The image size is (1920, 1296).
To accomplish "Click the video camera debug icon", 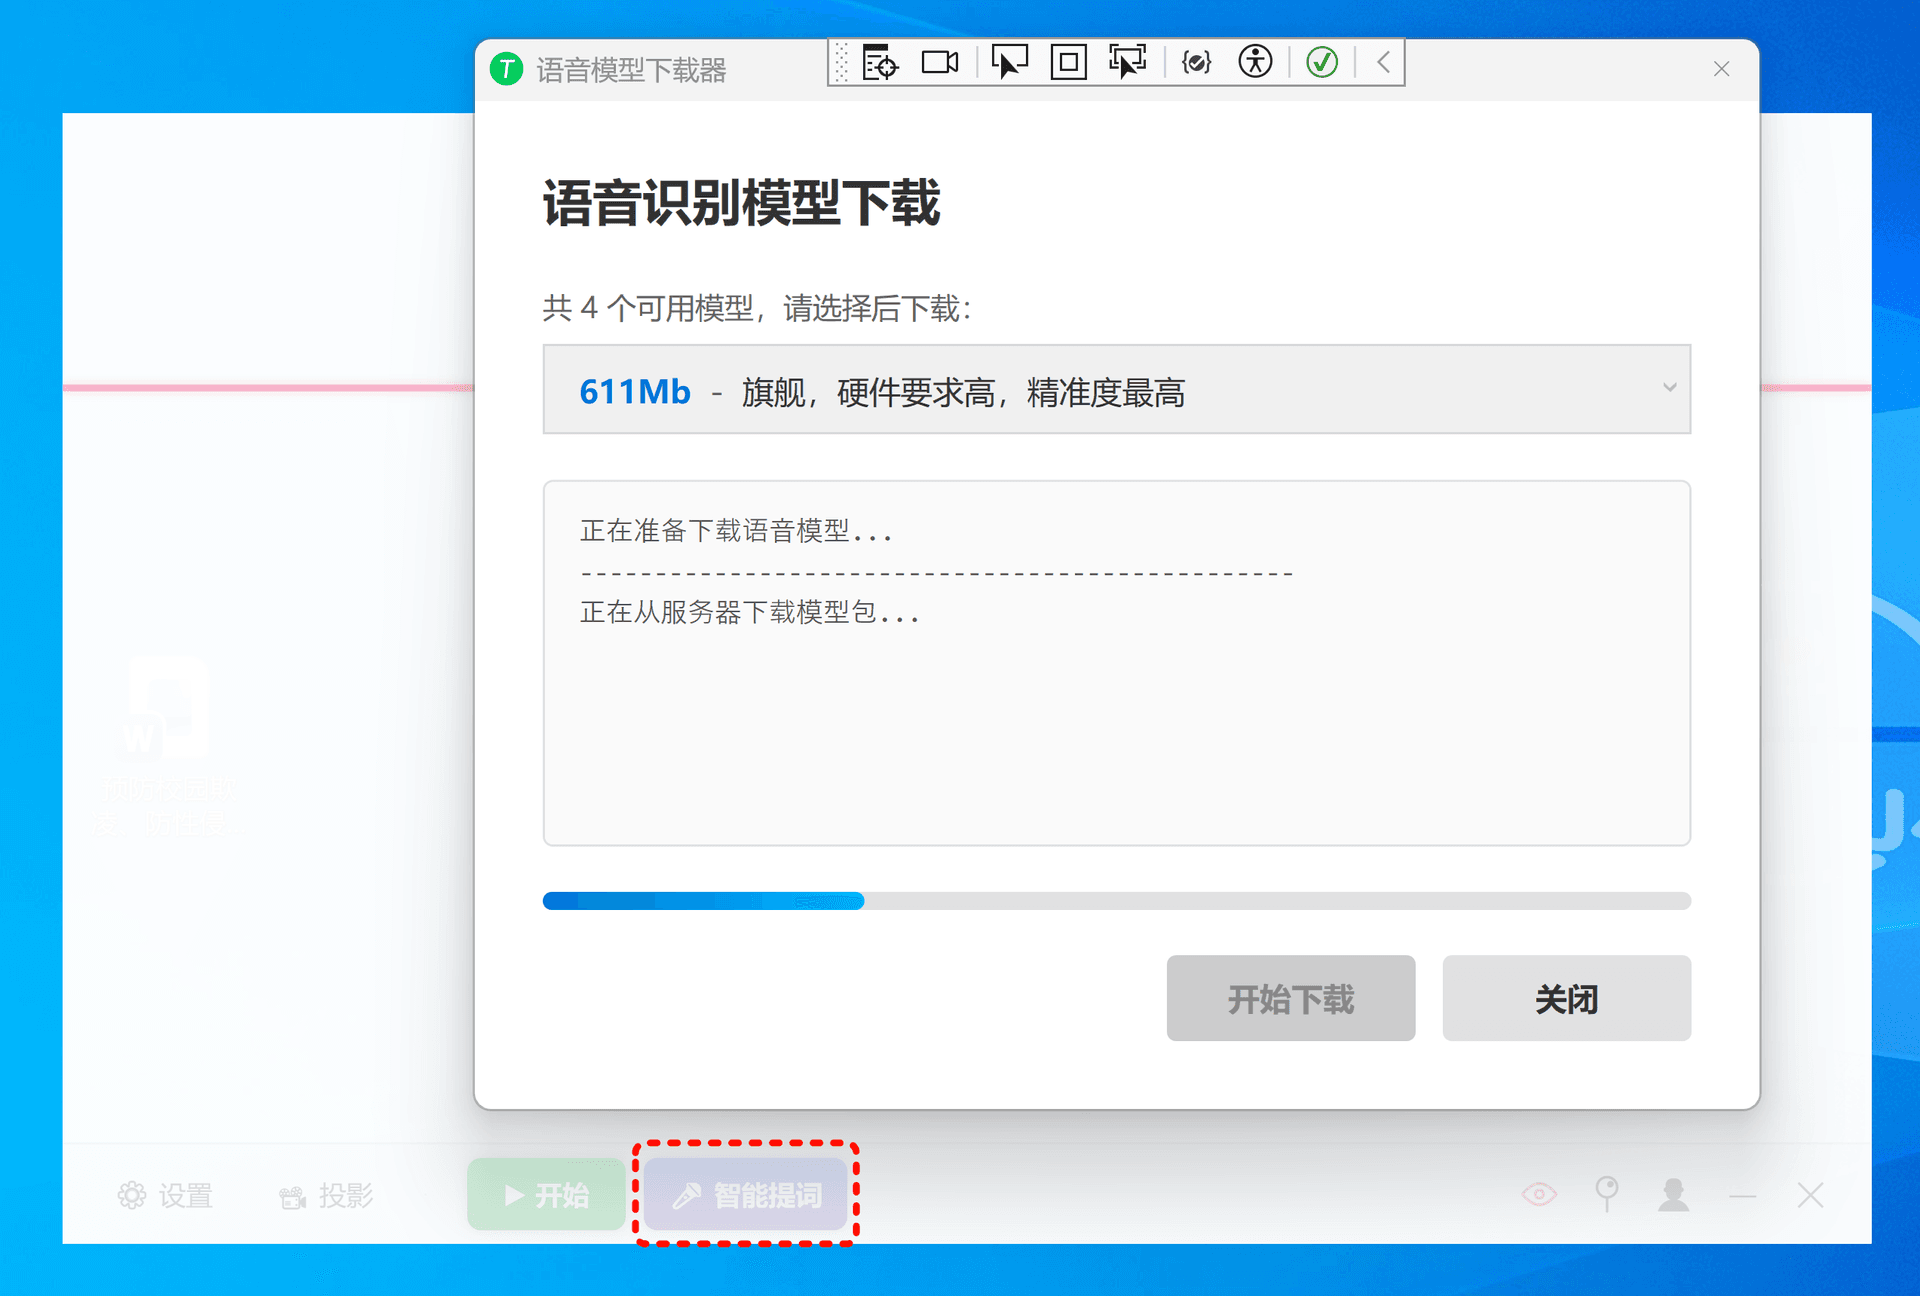I will (939, 63).
